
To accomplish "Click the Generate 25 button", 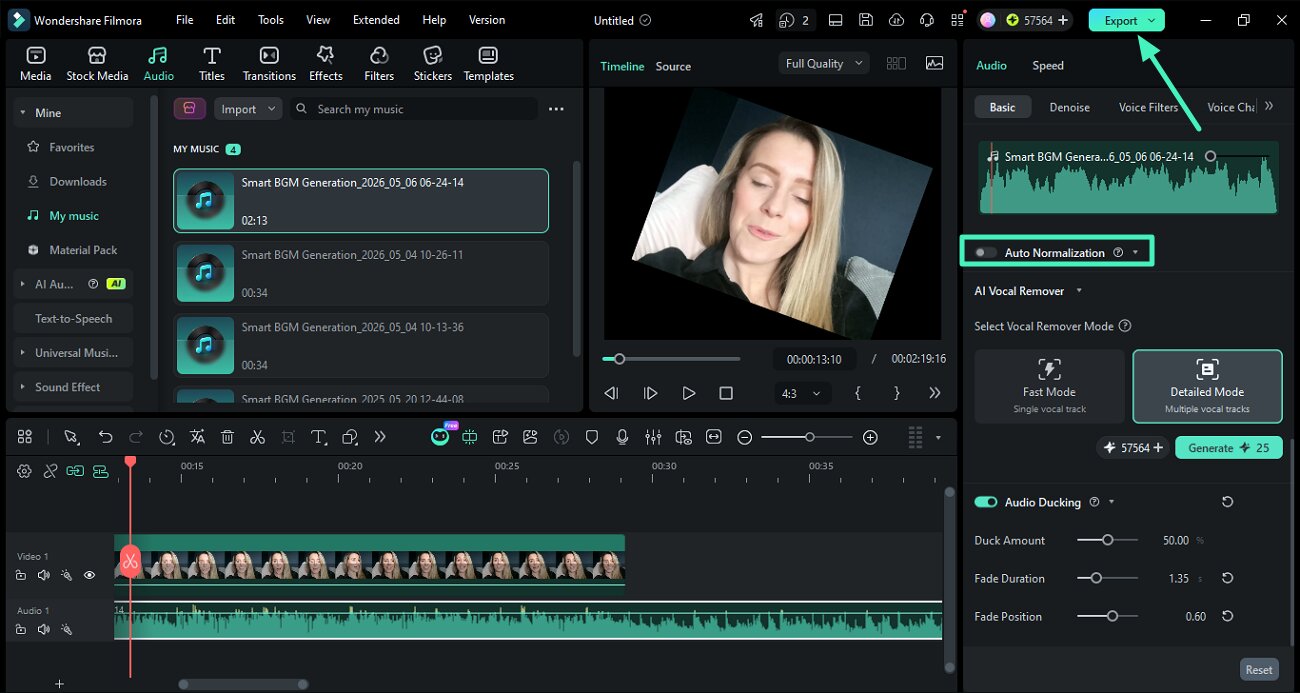I will click(1229, 448).
